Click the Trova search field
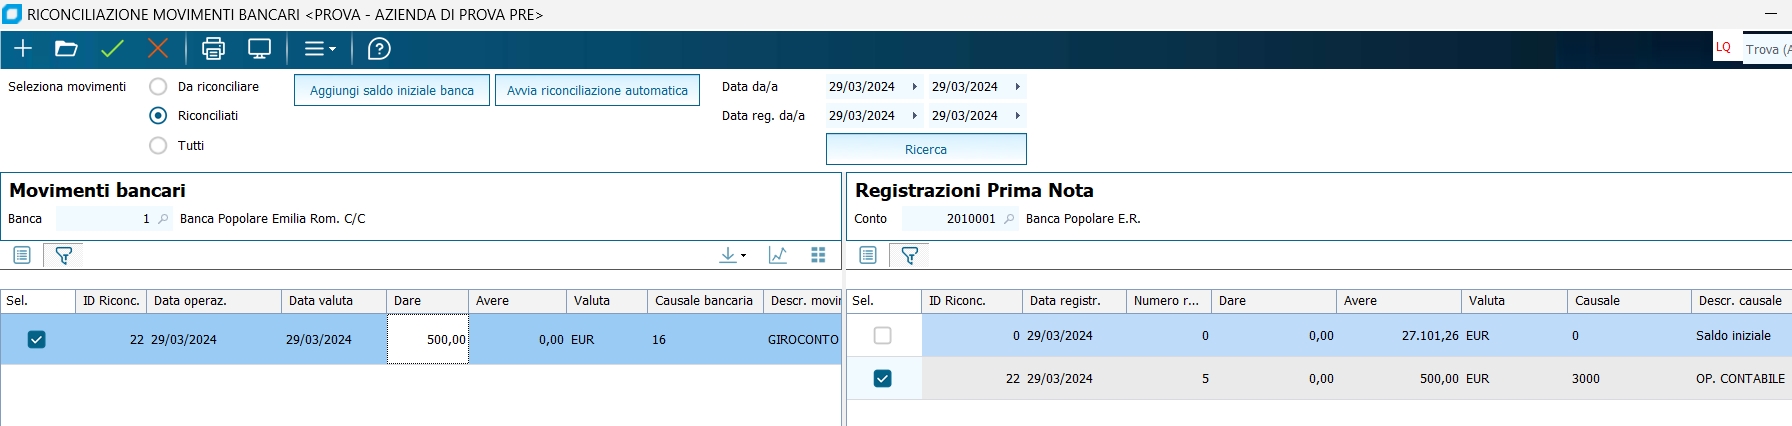This screenshot has width=1792, height=426. point(1767,49)
